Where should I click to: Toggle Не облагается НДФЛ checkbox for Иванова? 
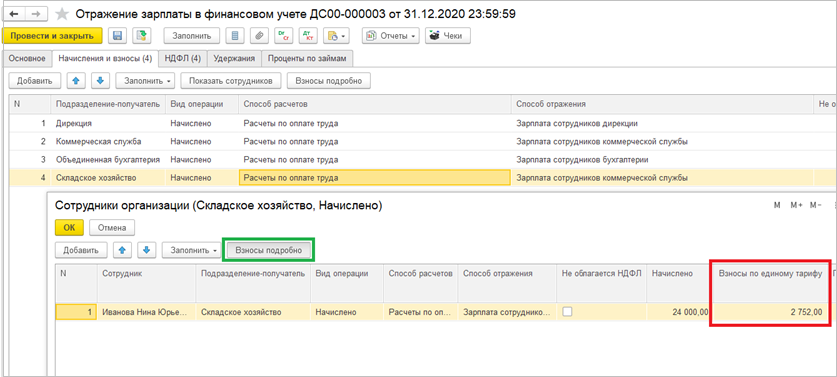point(567,312)
